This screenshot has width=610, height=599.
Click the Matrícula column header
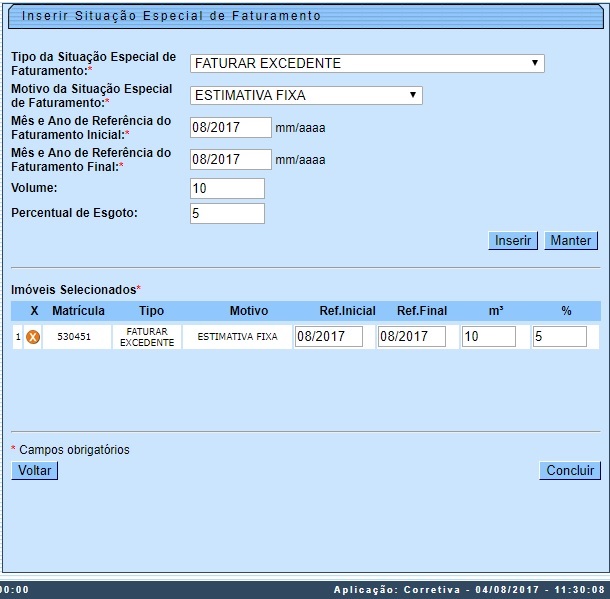[x=78, y=311]
